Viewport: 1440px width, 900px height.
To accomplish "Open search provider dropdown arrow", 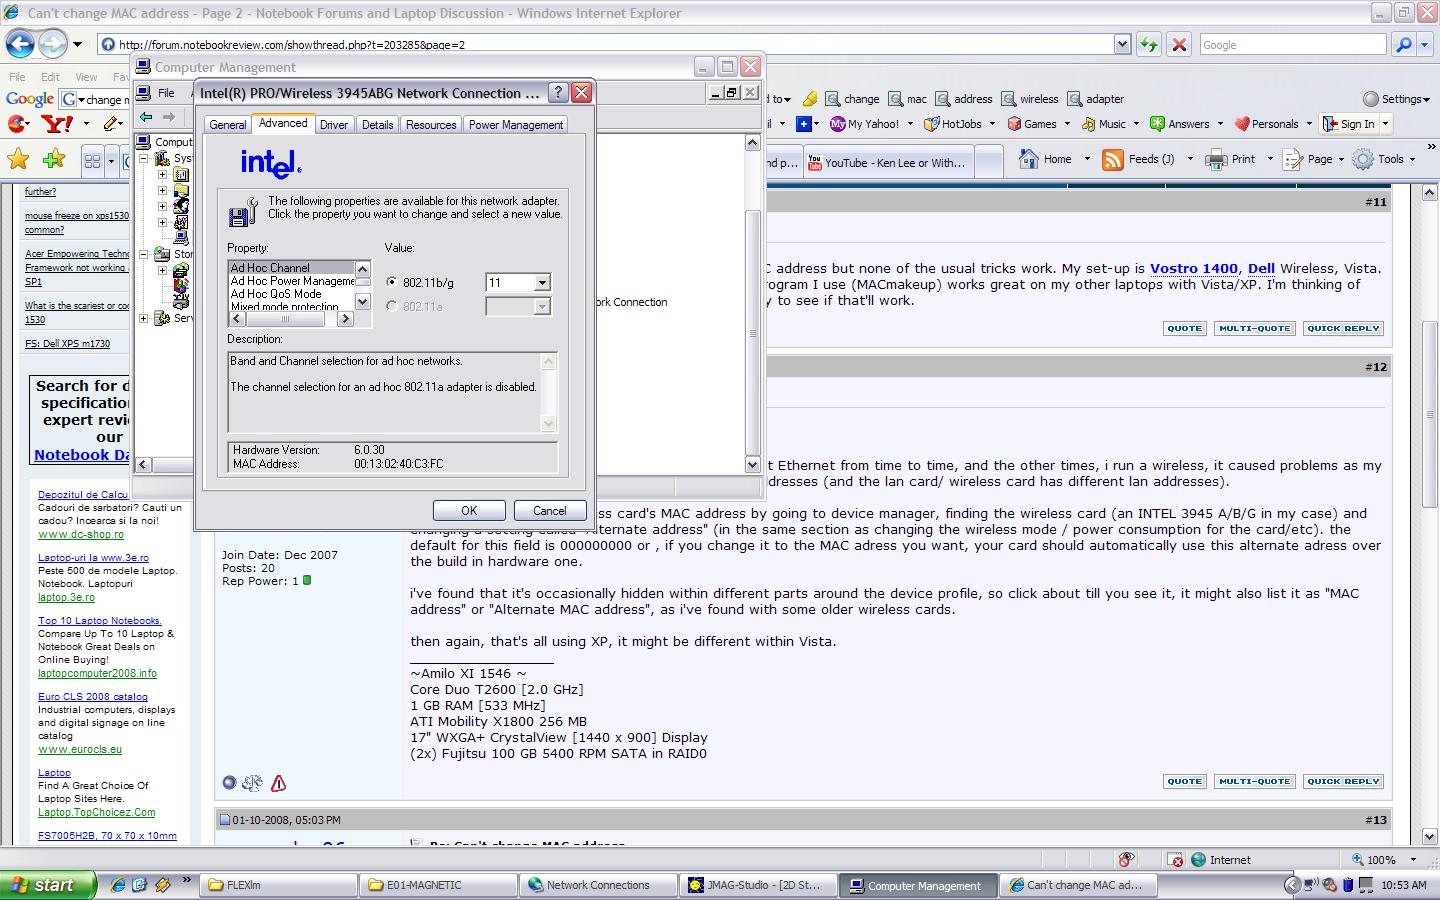I will 1424,44.
